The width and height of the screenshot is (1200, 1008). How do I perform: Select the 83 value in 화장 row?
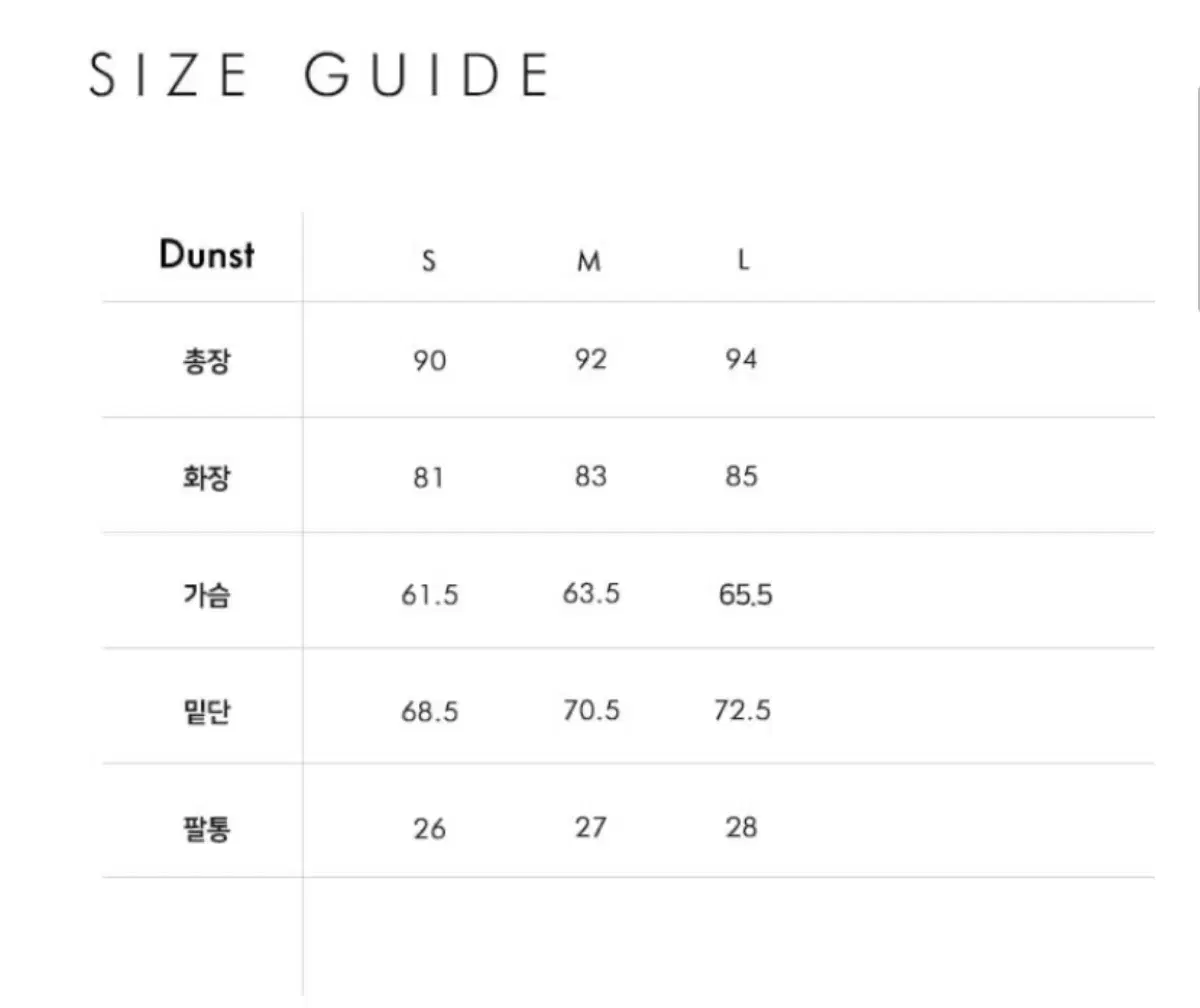click(590, 477)
